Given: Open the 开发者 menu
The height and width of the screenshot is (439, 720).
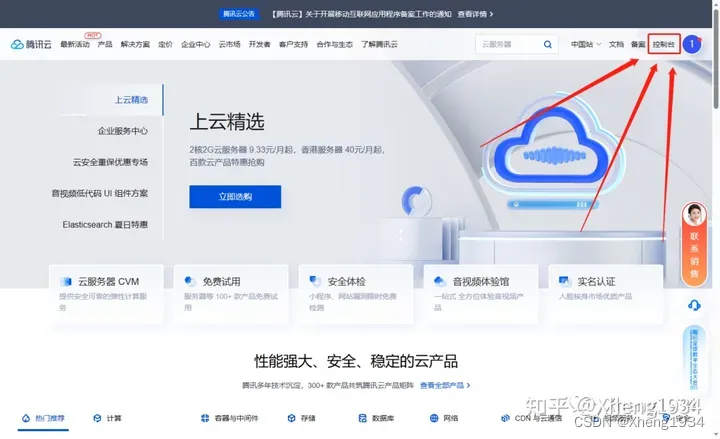Looking at the screenshot, I should [259, 45].
